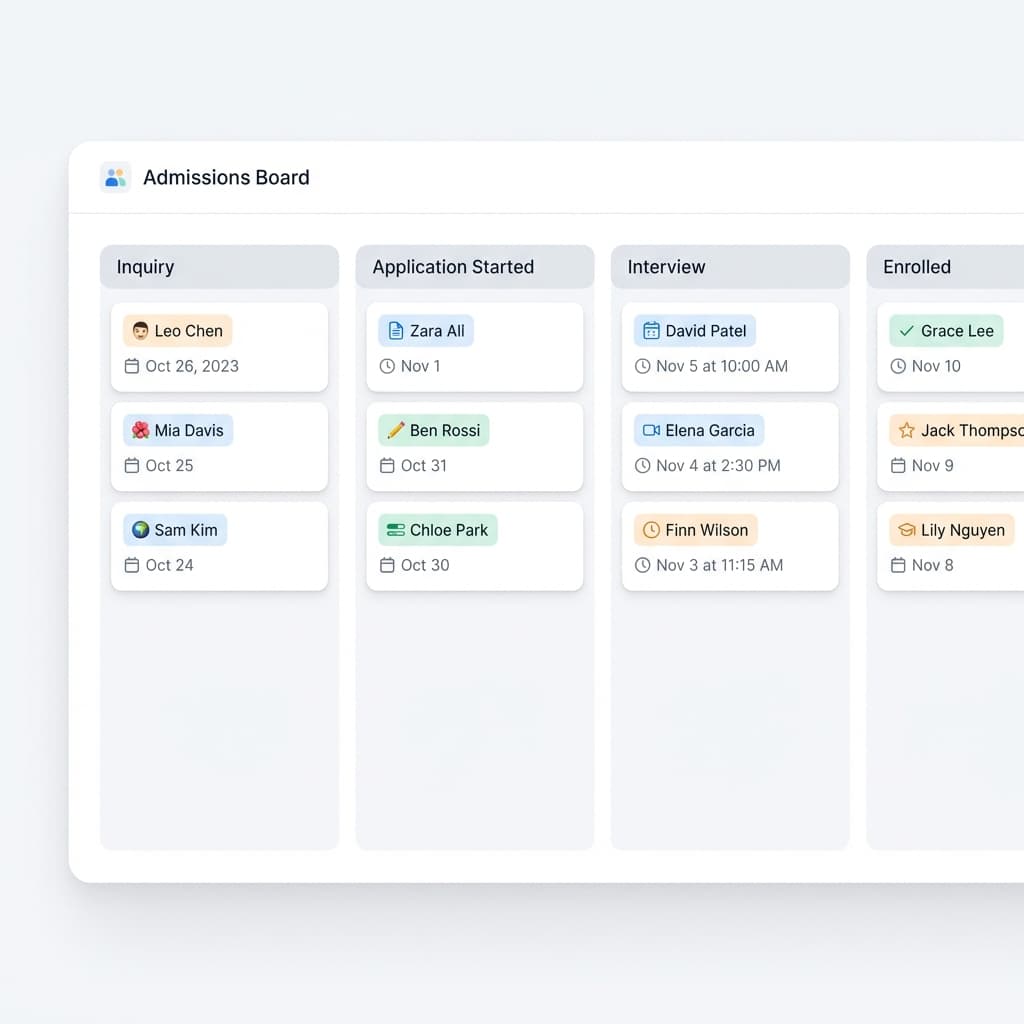Select the Application Started column header
Screen dimensions: 1024x1024
(475, 267)
